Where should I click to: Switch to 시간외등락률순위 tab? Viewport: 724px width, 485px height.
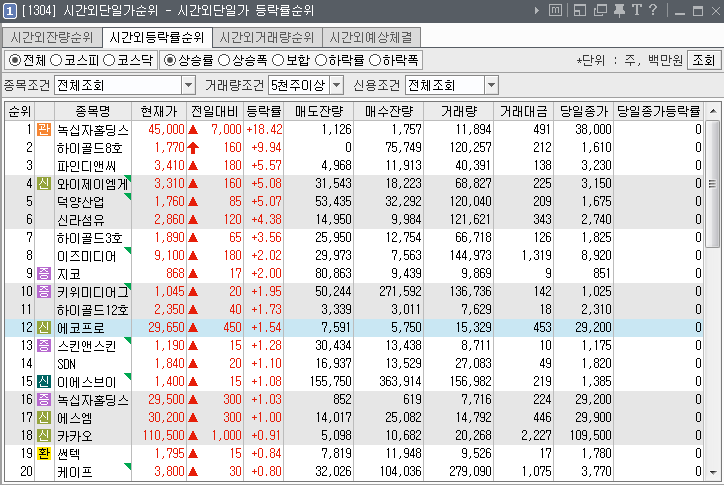(x=157, y=37)
